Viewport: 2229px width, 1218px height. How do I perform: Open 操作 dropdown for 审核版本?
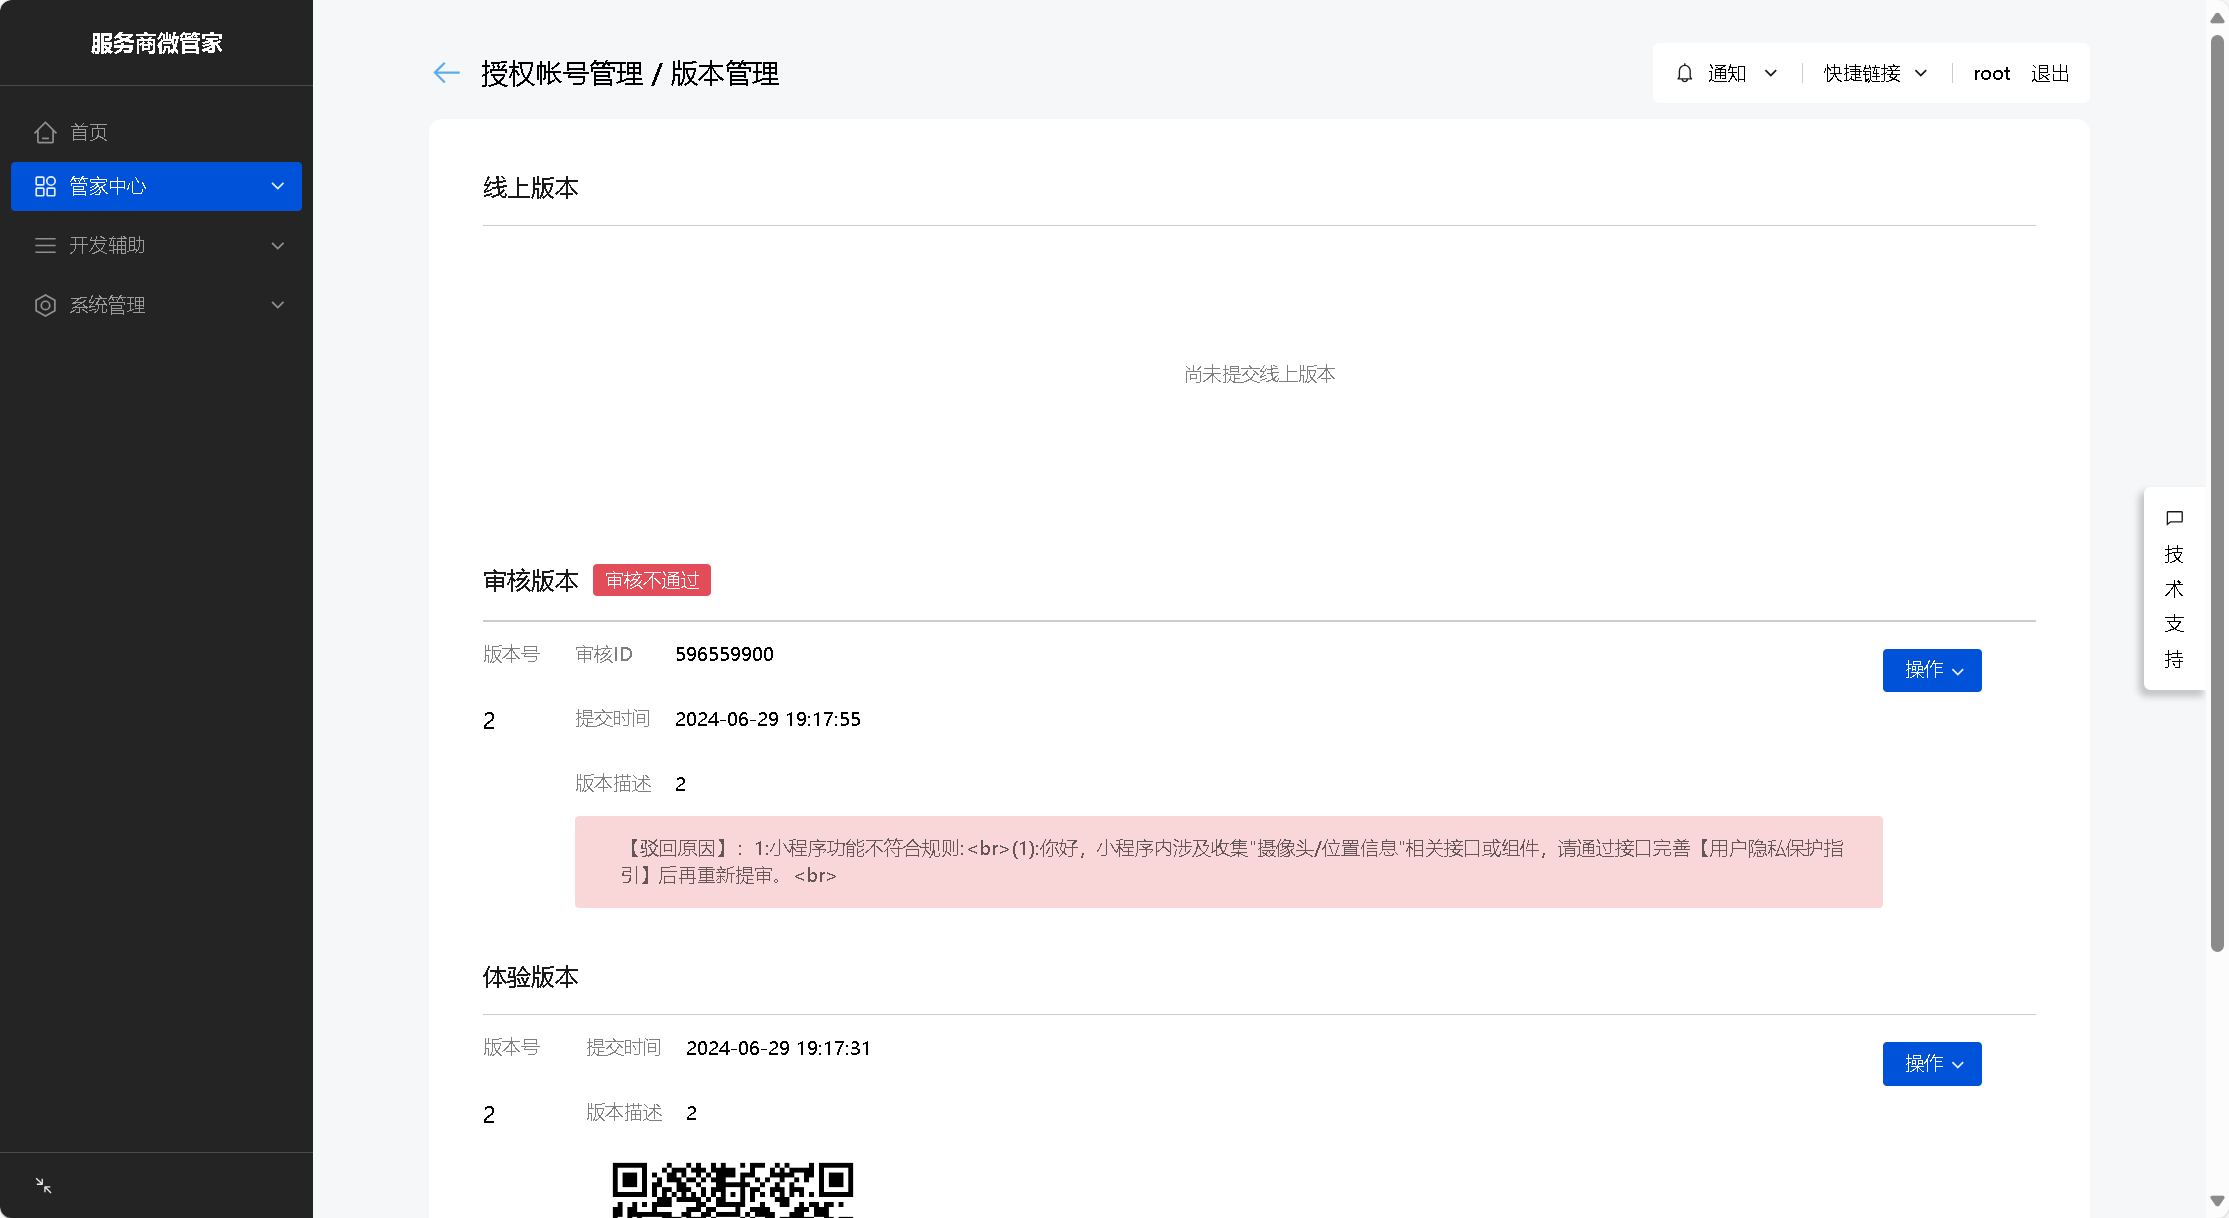point(1931,670)
